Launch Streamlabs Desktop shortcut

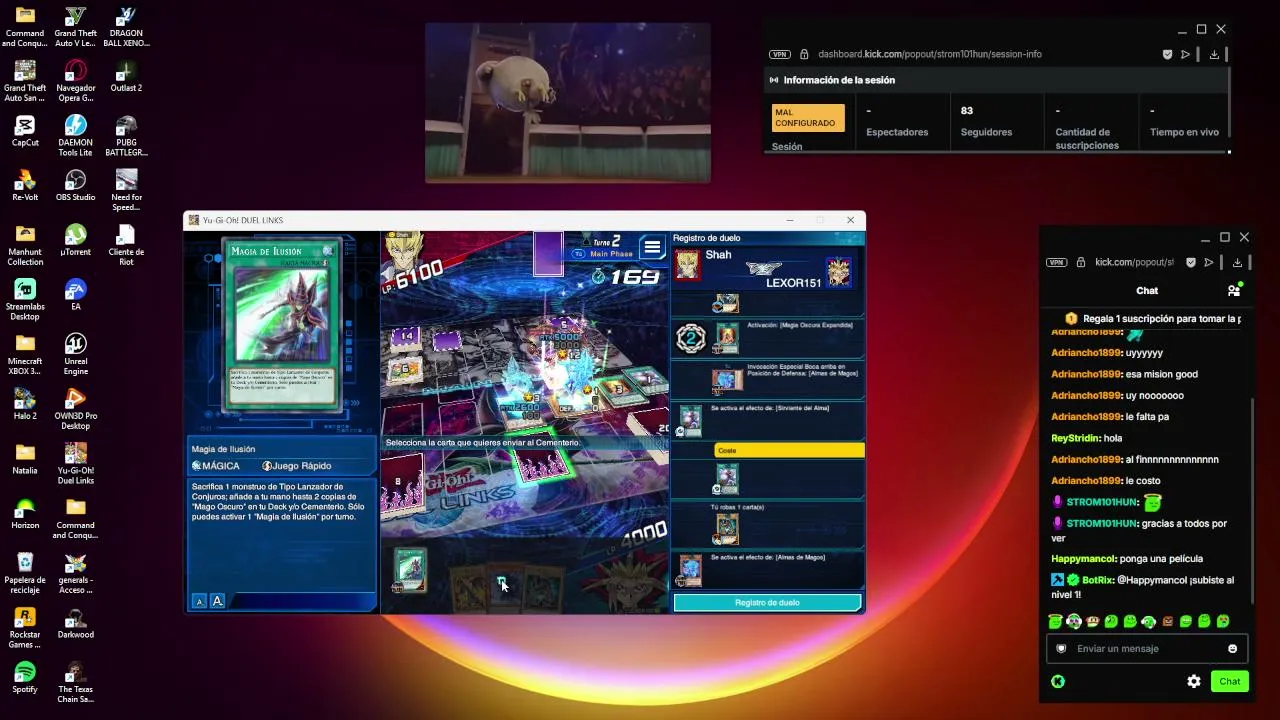(25, 300)
